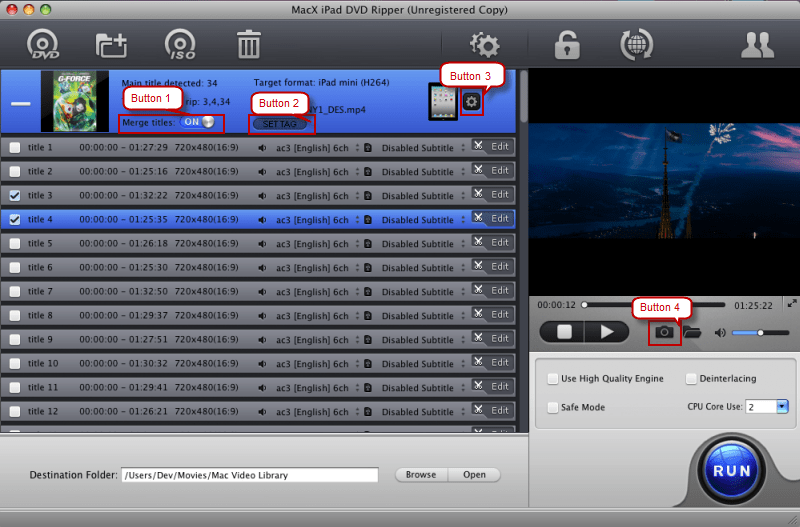Load a DVD disc with the DVD icon
The image size is (800, 527).
[43, 44]
